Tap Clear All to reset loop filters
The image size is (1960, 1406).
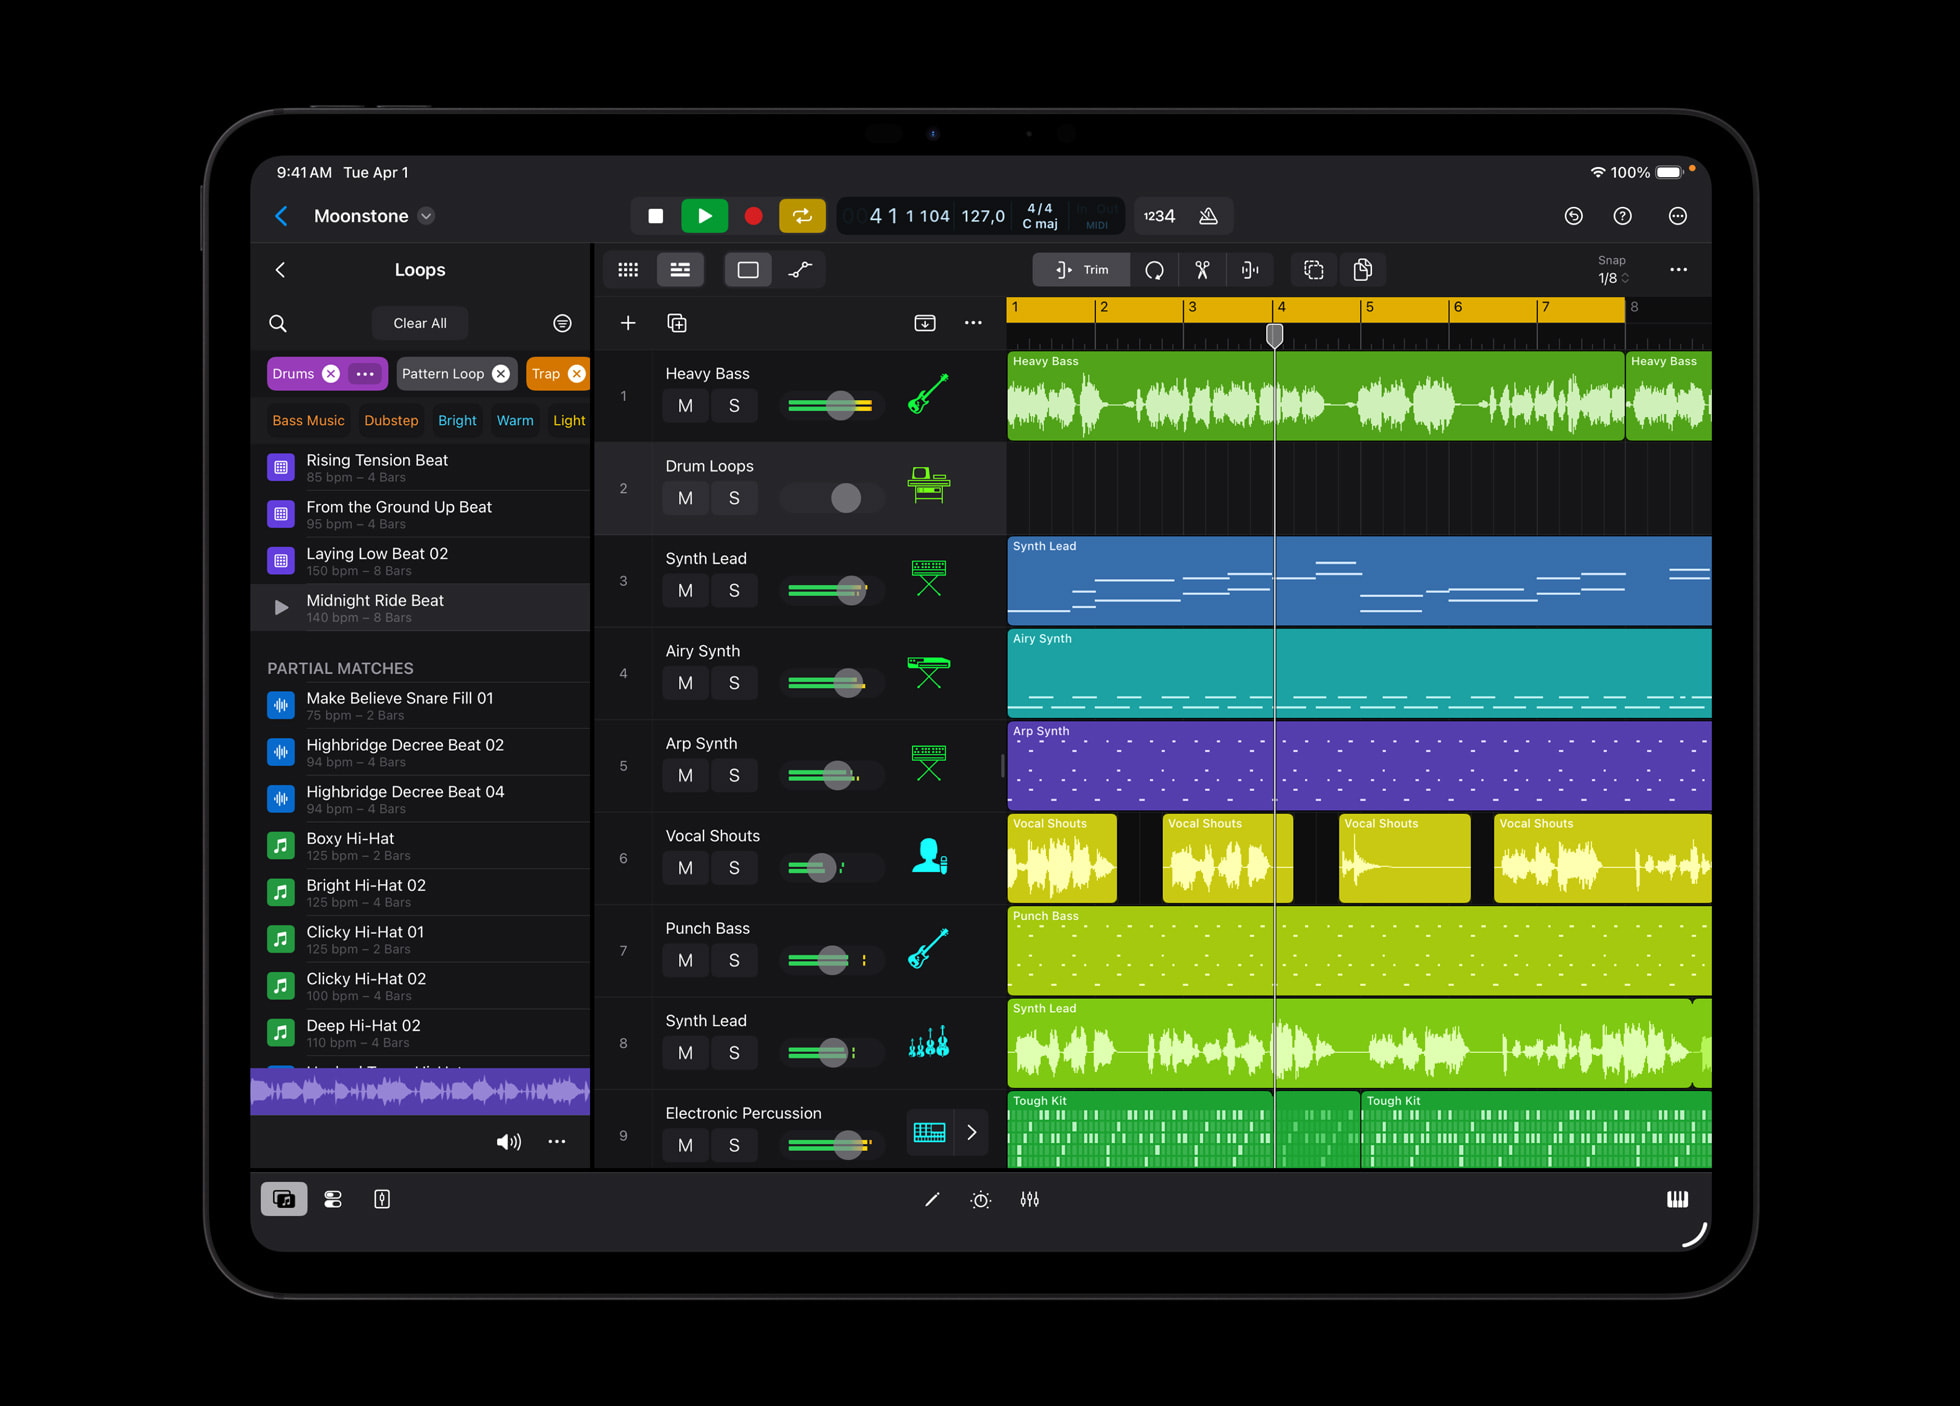point(420,322)
